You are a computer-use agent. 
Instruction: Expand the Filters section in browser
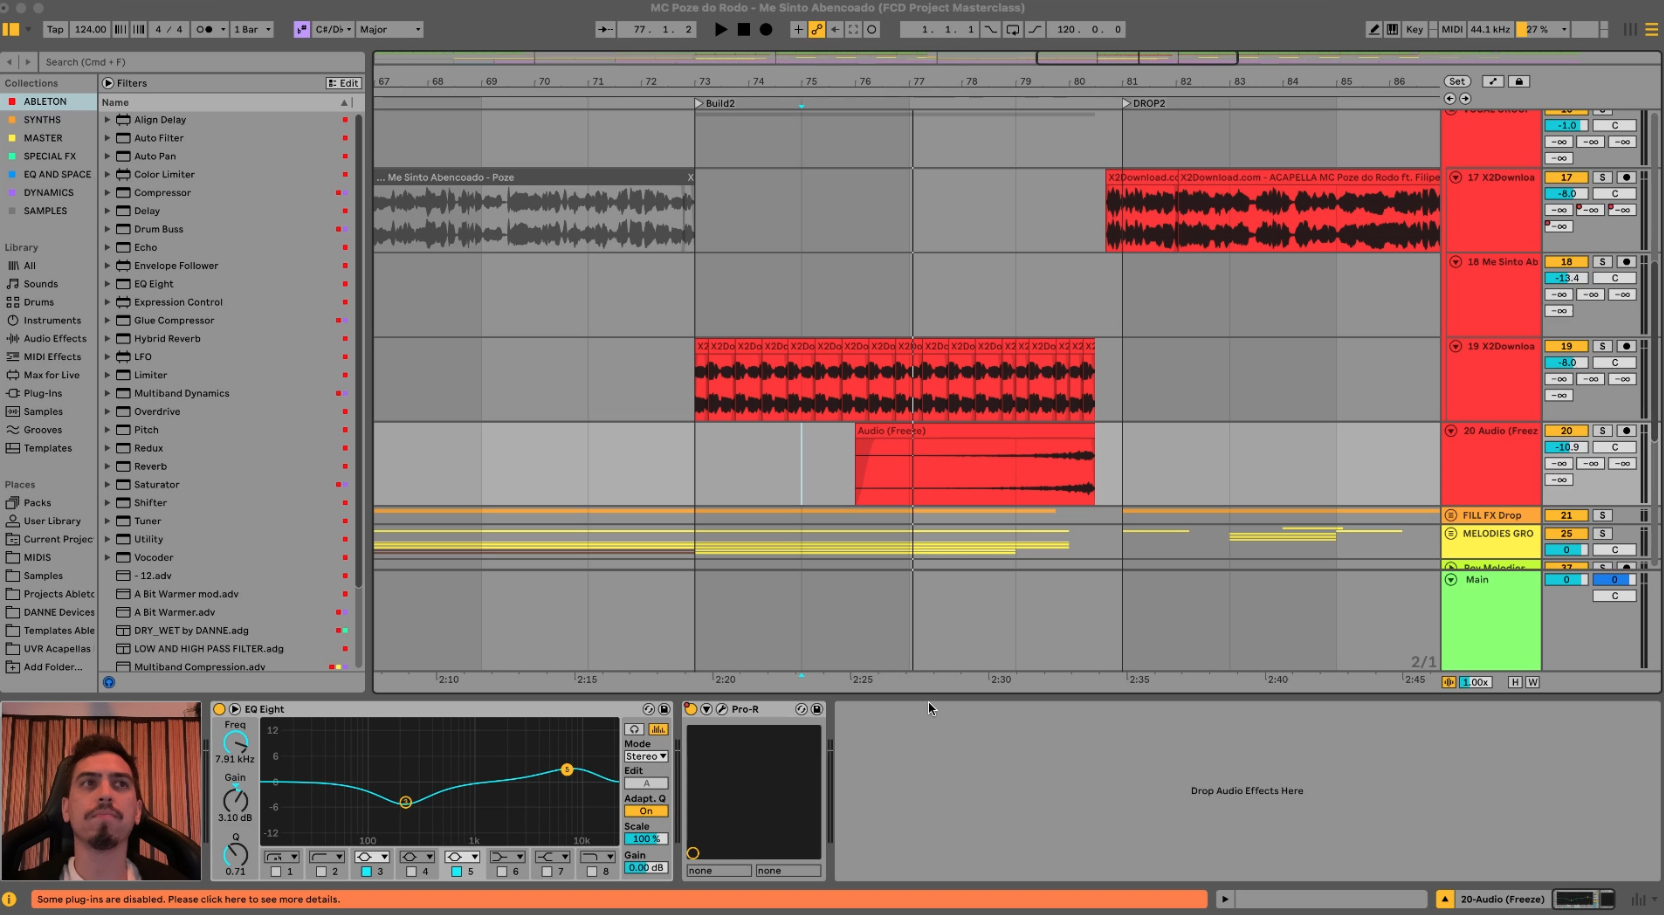(108, 83)
